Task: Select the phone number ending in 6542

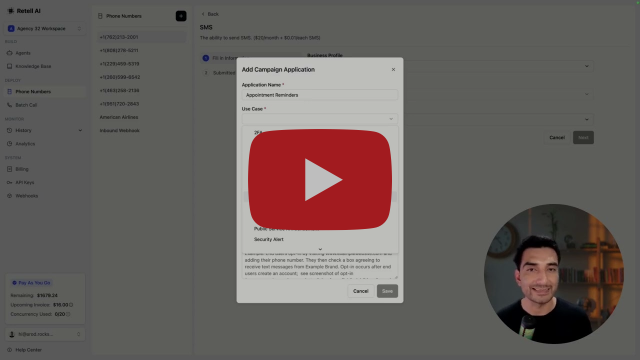Action: point(141,77)
